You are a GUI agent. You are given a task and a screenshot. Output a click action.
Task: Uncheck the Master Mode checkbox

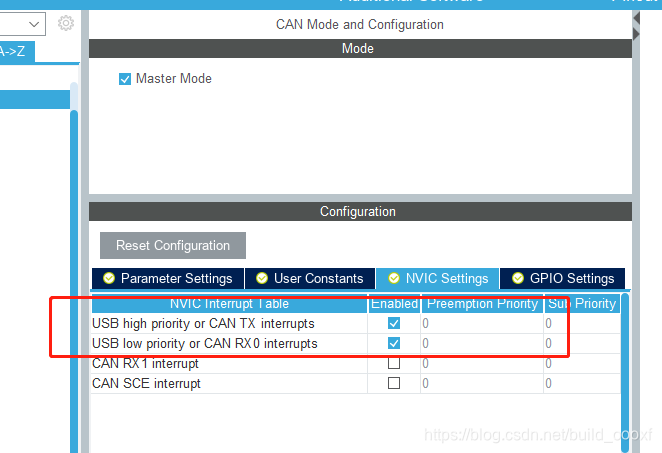coord(125,79)
